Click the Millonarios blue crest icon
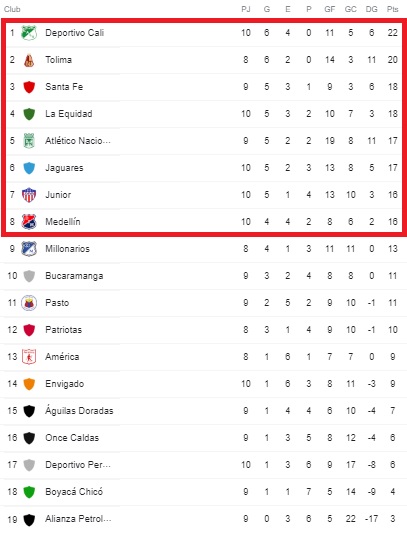The image size is (407, 533). point(29,249)
